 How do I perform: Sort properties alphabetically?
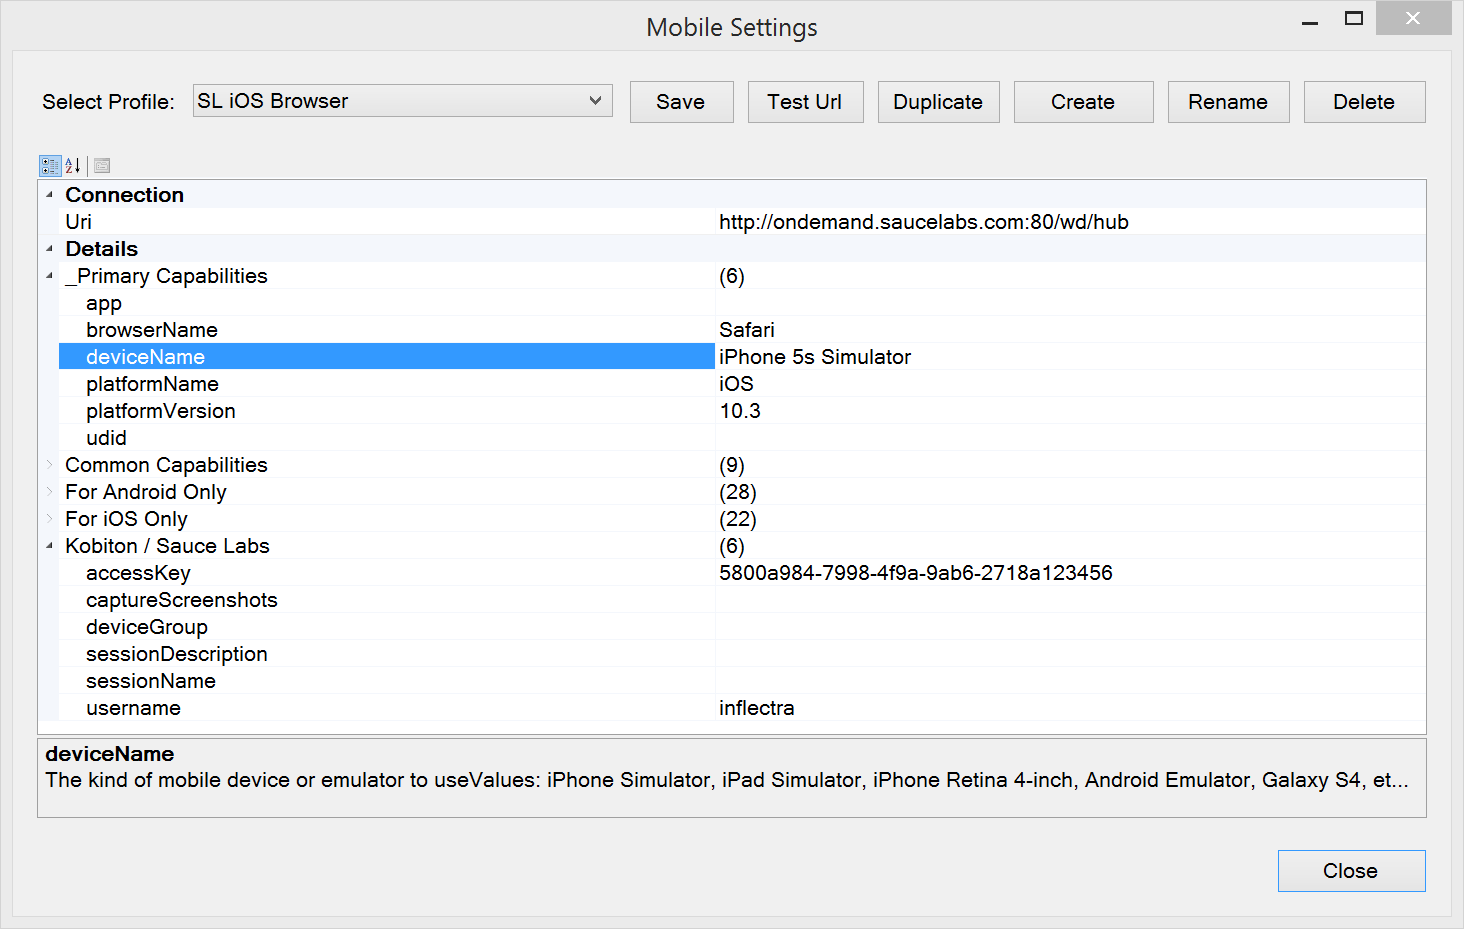[x=73, y=166]
